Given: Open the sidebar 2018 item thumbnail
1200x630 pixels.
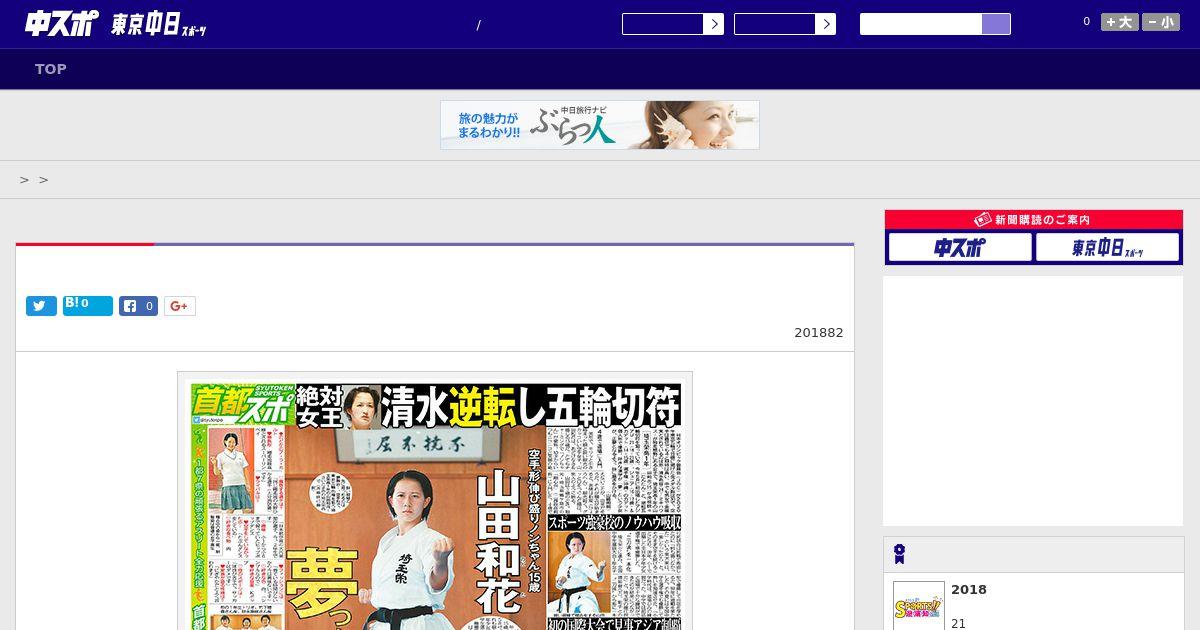Looking at the screenshot, I should click(x=919, y=605).
